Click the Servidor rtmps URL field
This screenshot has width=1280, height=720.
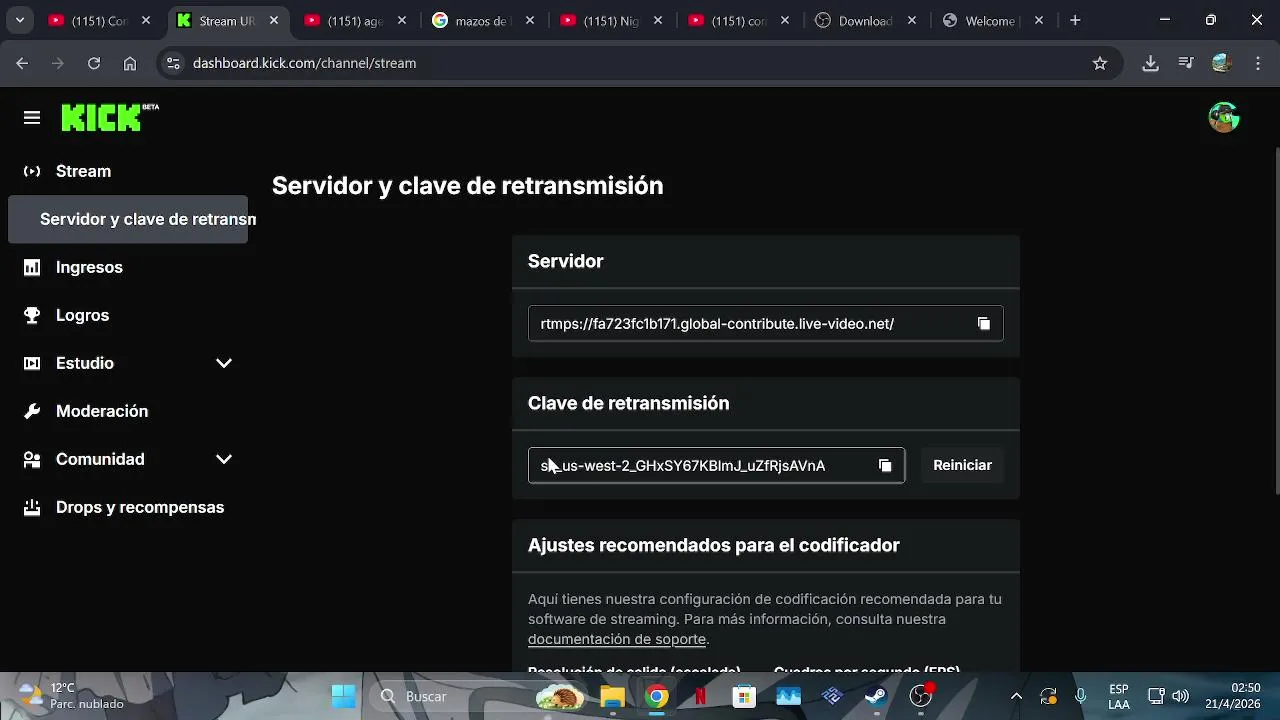click(x=766, y=323)
